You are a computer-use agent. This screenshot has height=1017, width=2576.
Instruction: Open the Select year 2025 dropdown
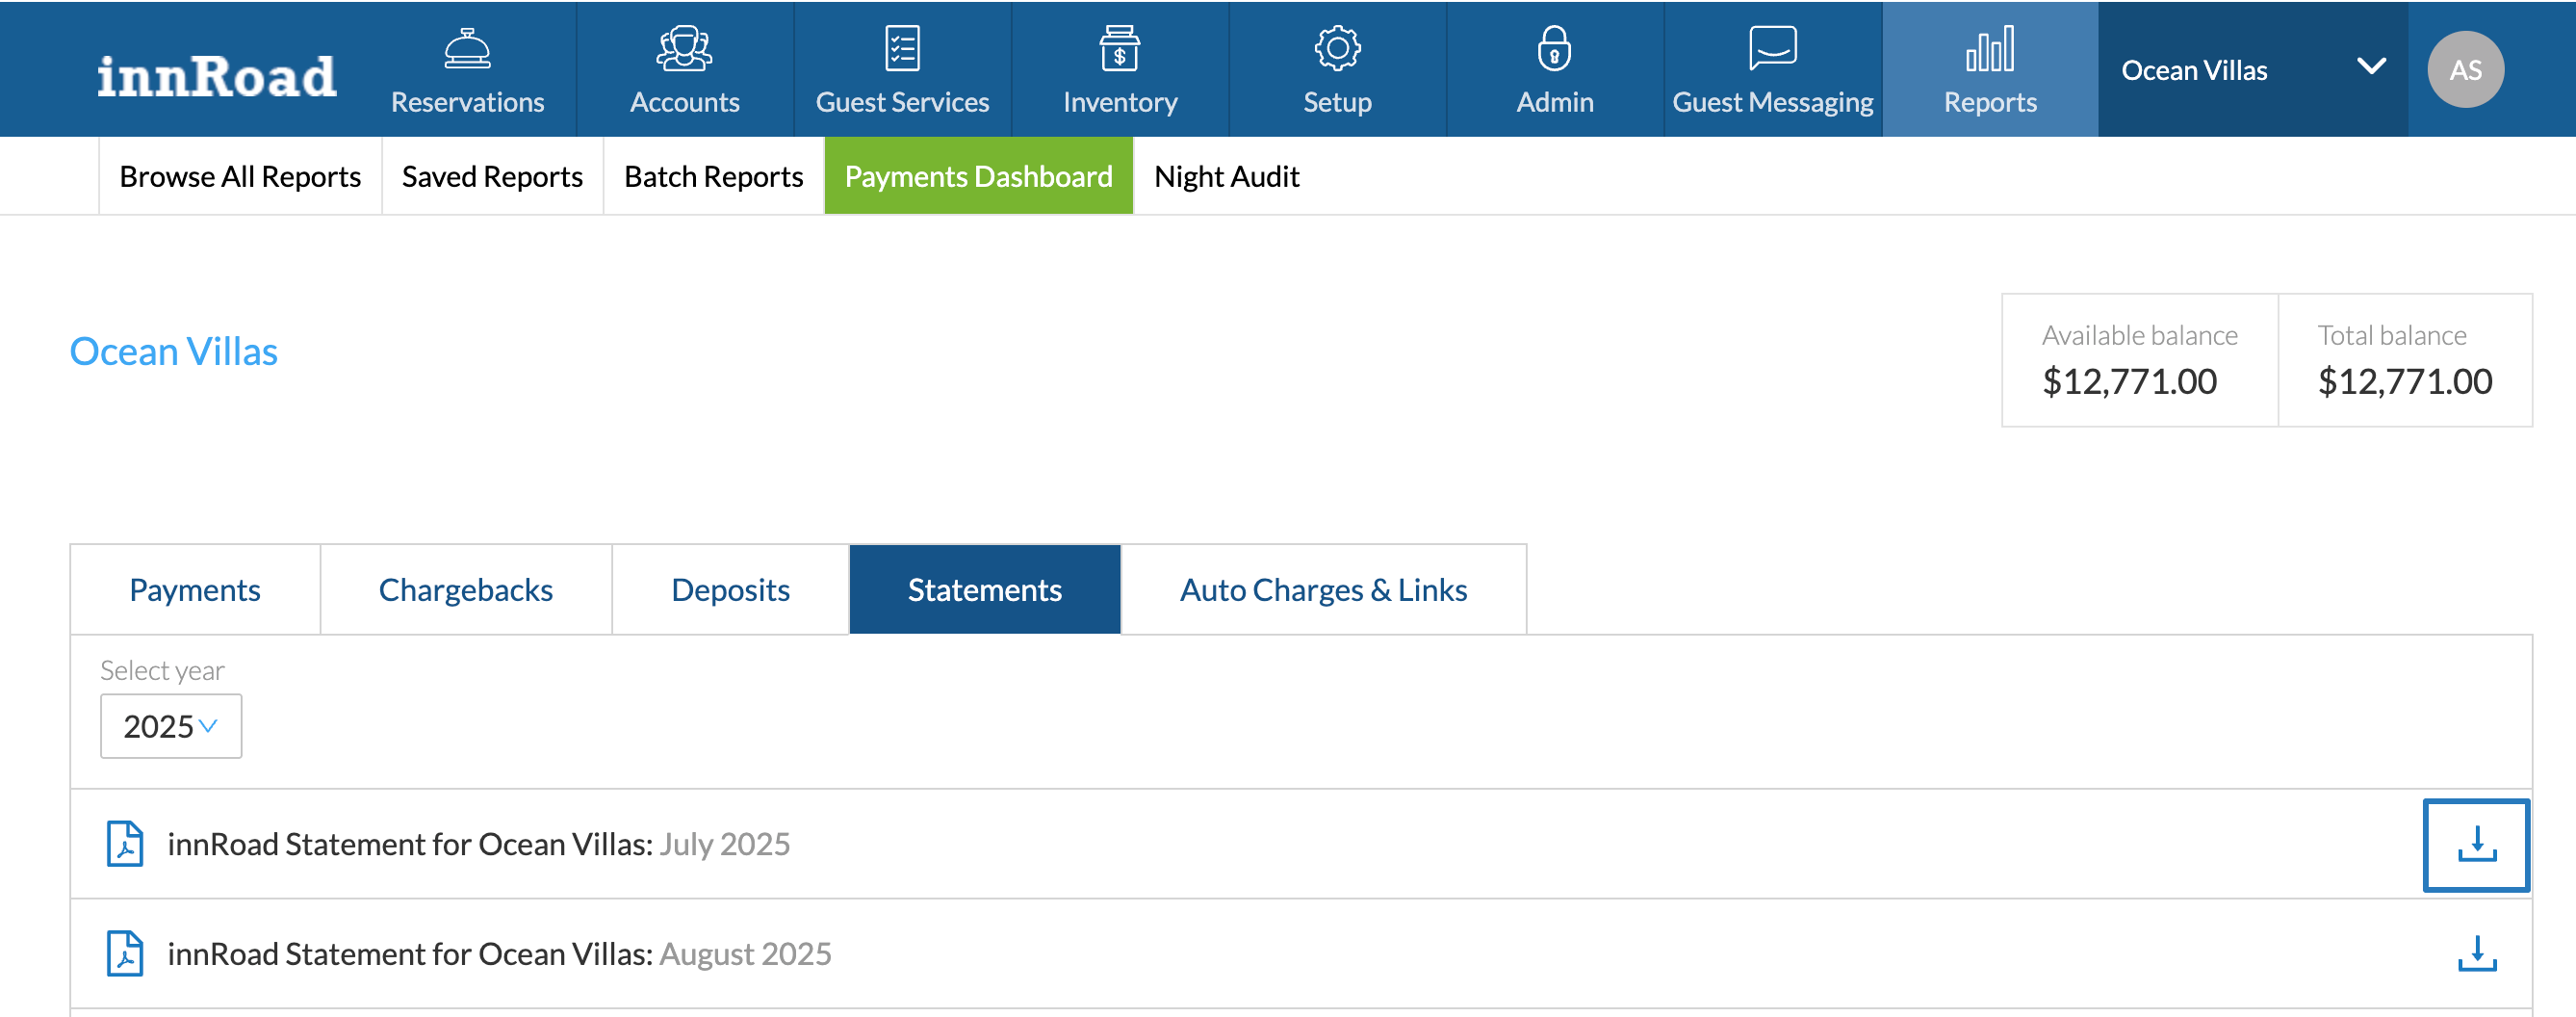pos(171,726)
